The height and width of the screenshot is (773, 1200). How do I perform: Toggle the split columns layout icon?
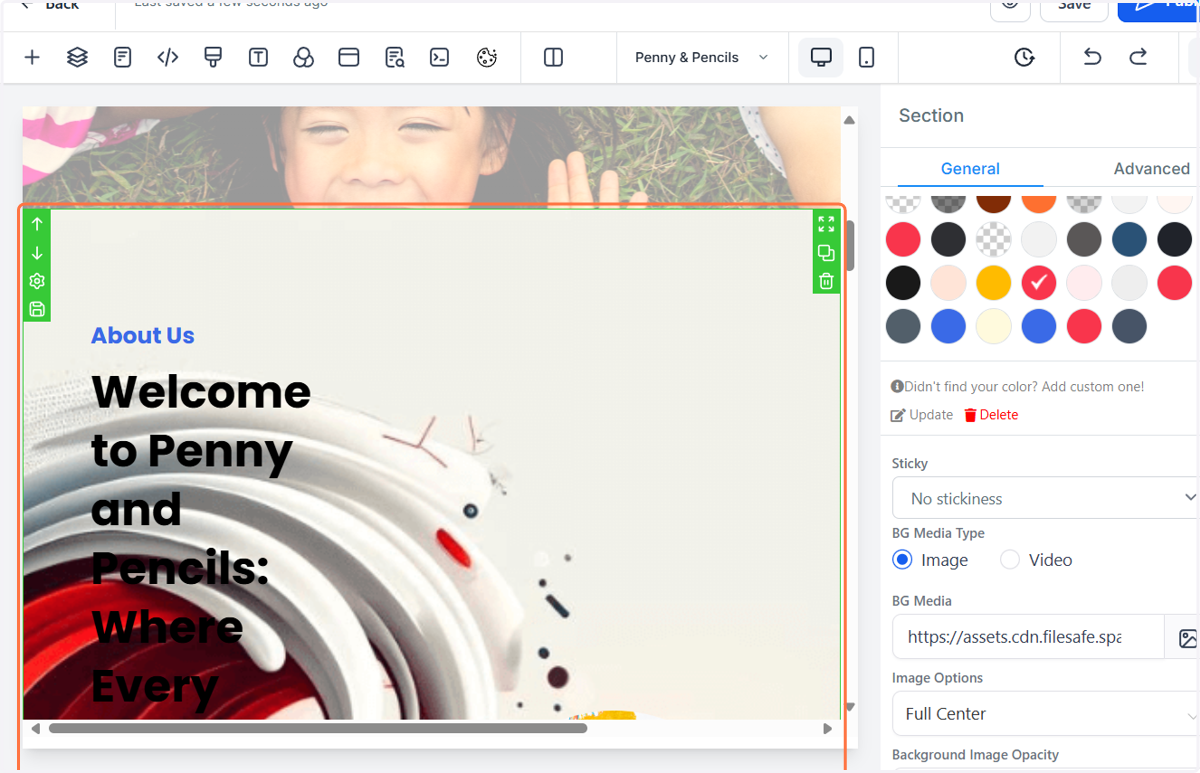(554, 58)
